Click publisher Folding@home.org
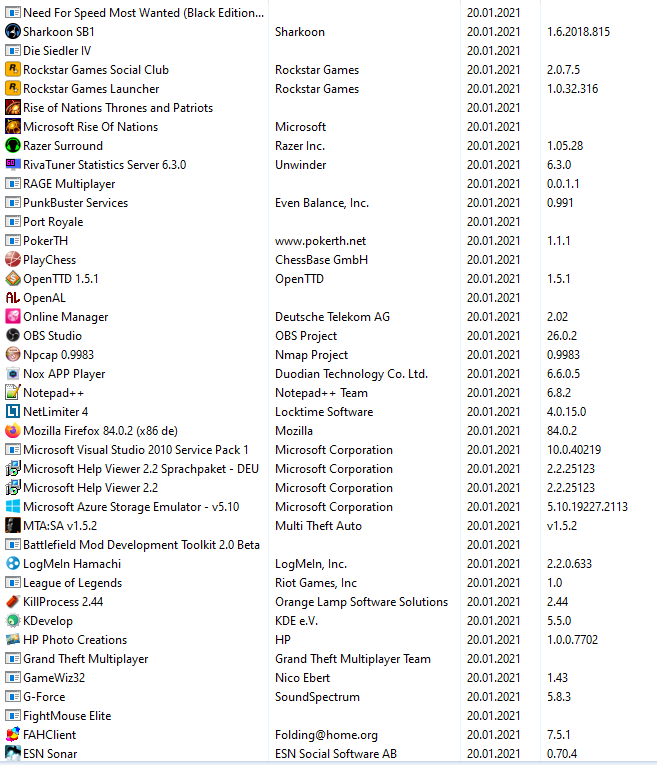The height and width of the screenshot is (765, 657). 326,735
